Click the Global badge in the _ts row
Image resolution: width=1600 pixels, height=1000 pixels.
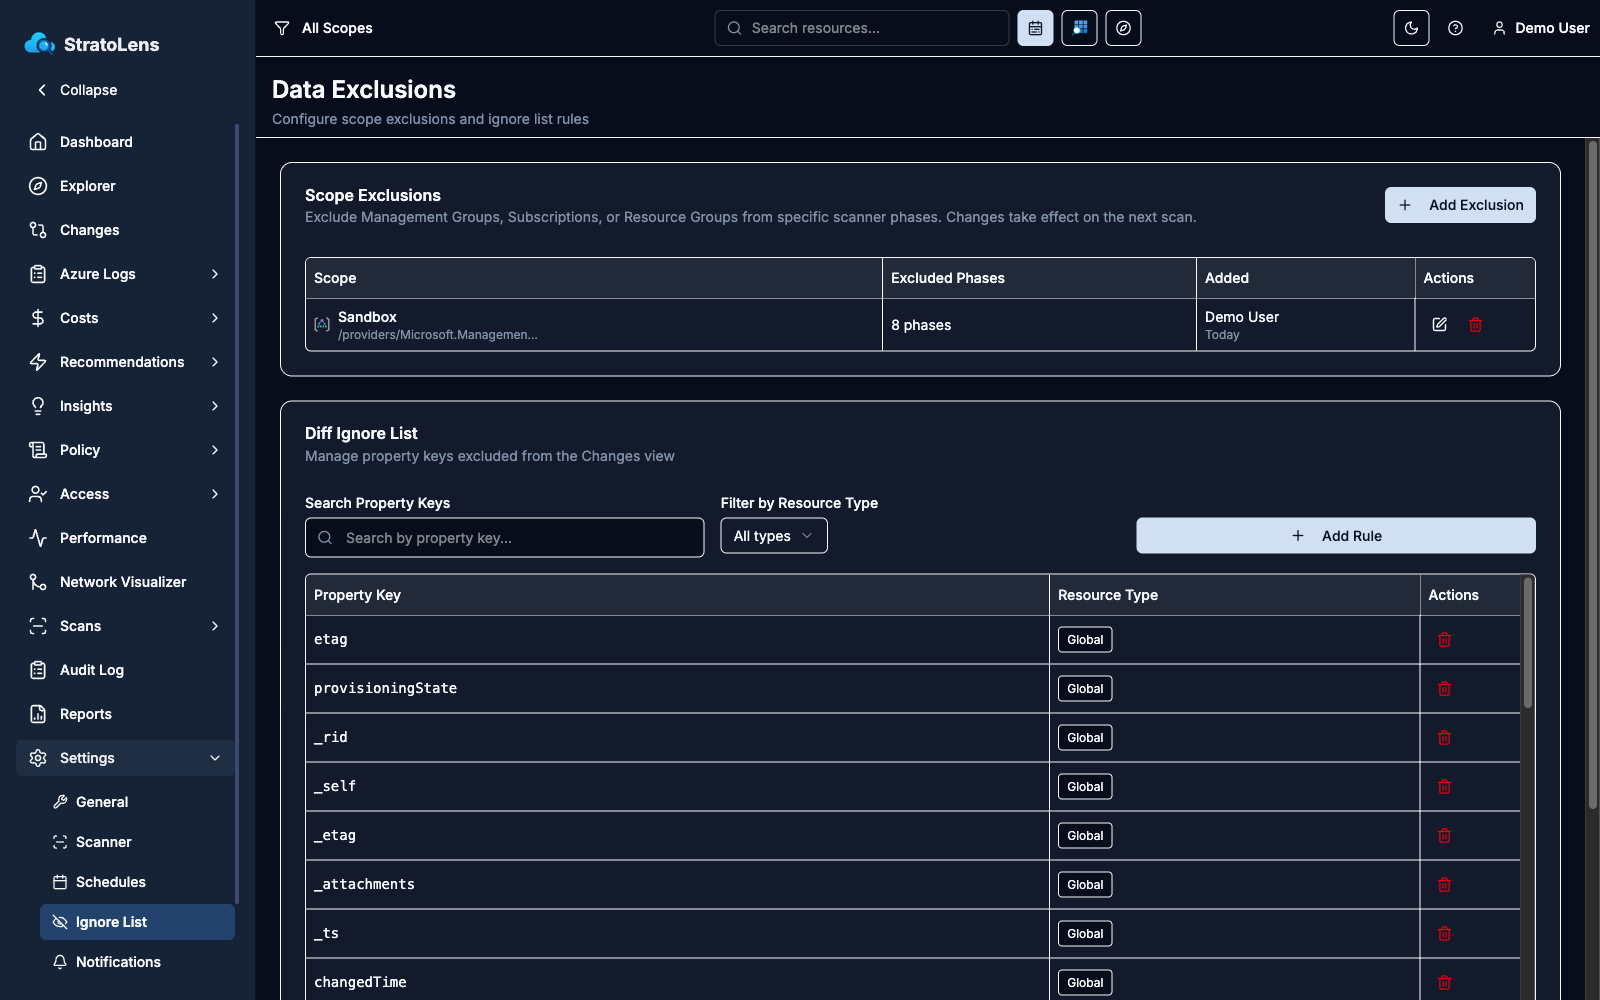click(1085, 934)
